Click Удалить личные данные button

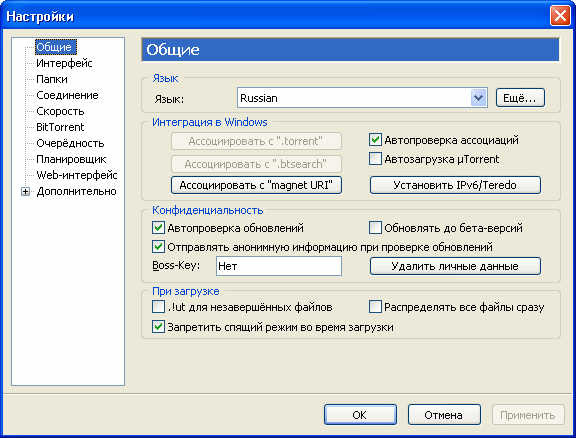(455, 266)
